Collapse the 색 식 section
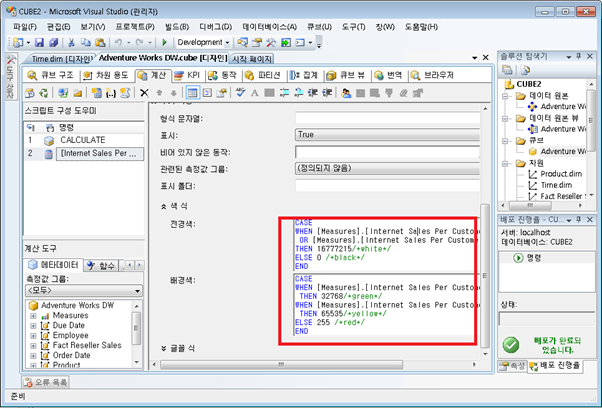The image size is (602, 408). [x=164, y=206]
